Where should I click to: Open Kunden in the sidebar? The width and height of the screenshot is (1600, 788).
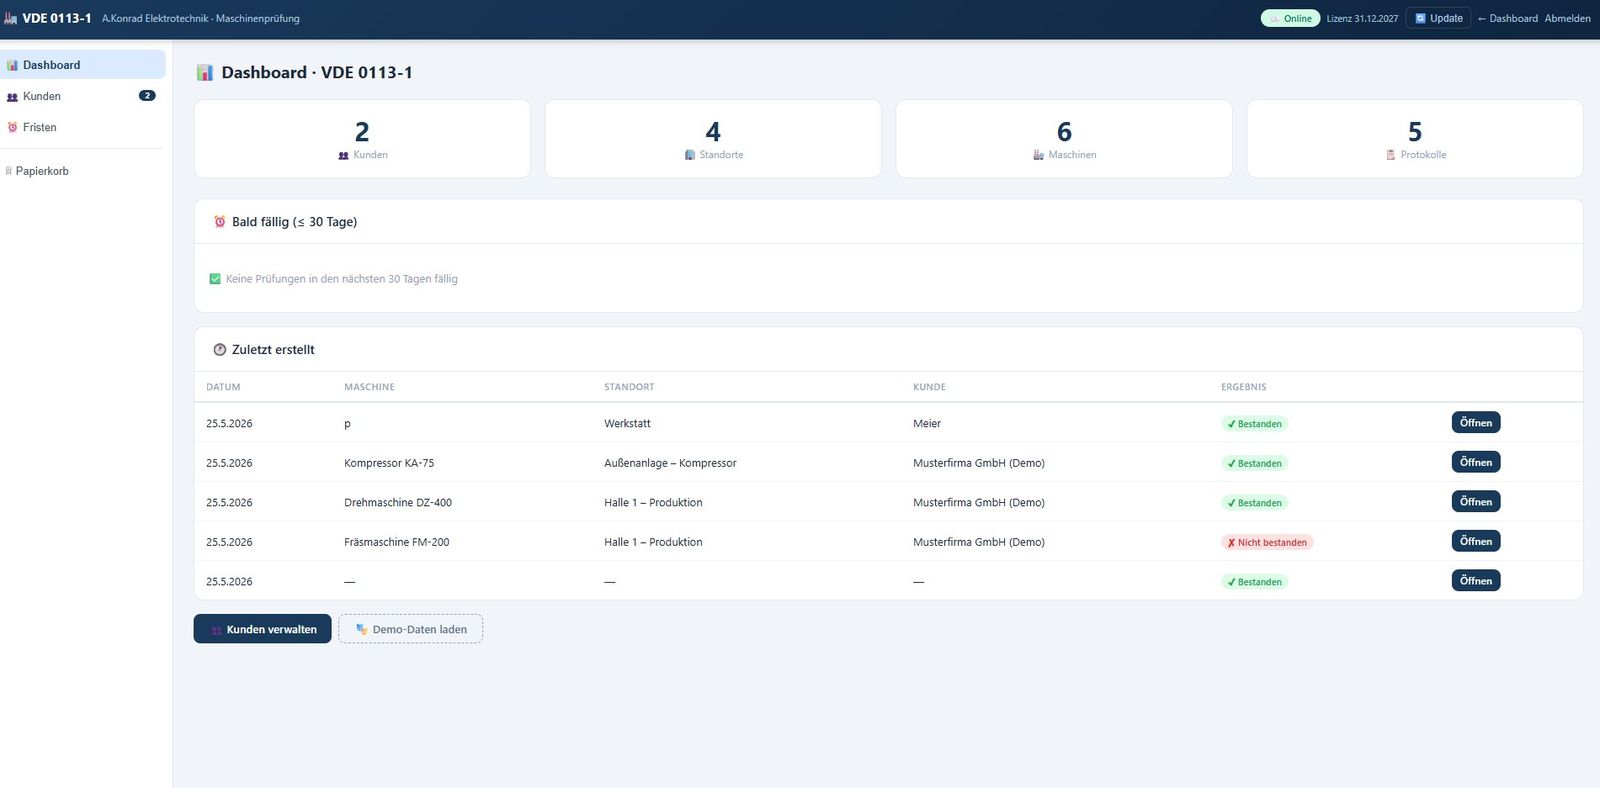coord(83,96)
